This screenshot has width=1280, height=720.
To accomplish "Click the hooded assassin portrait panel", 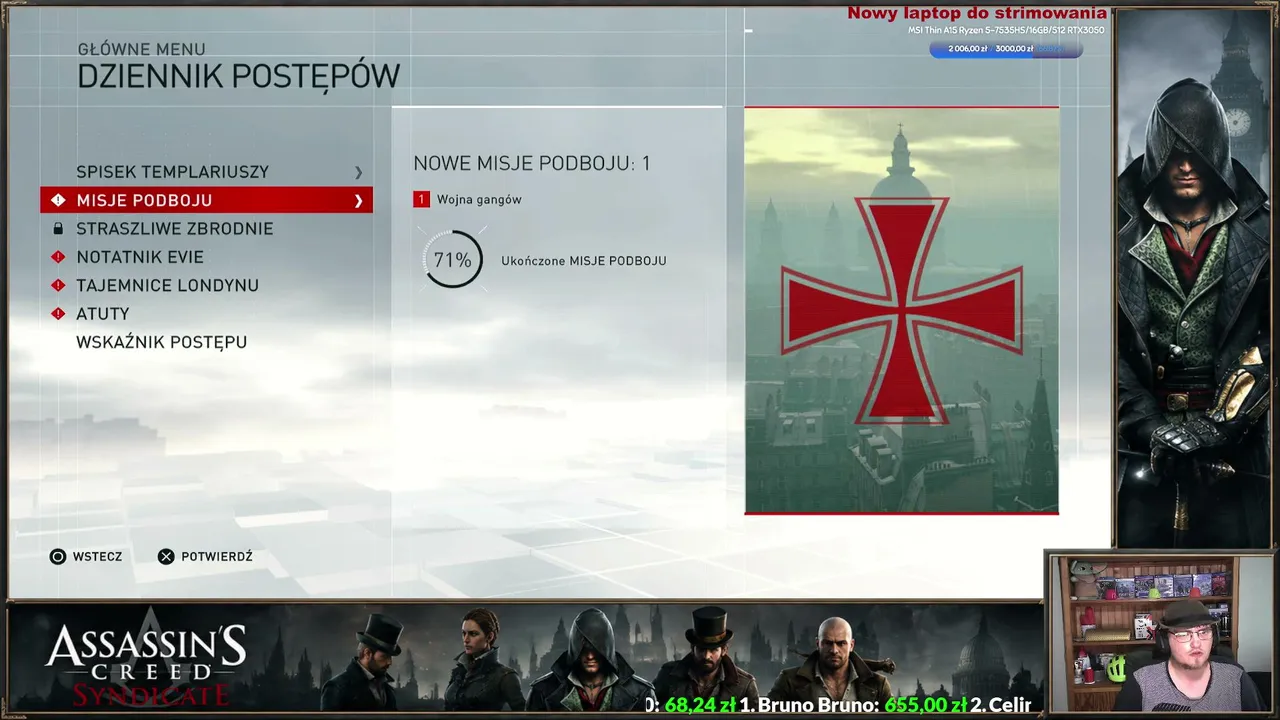I will [1192, 278].
